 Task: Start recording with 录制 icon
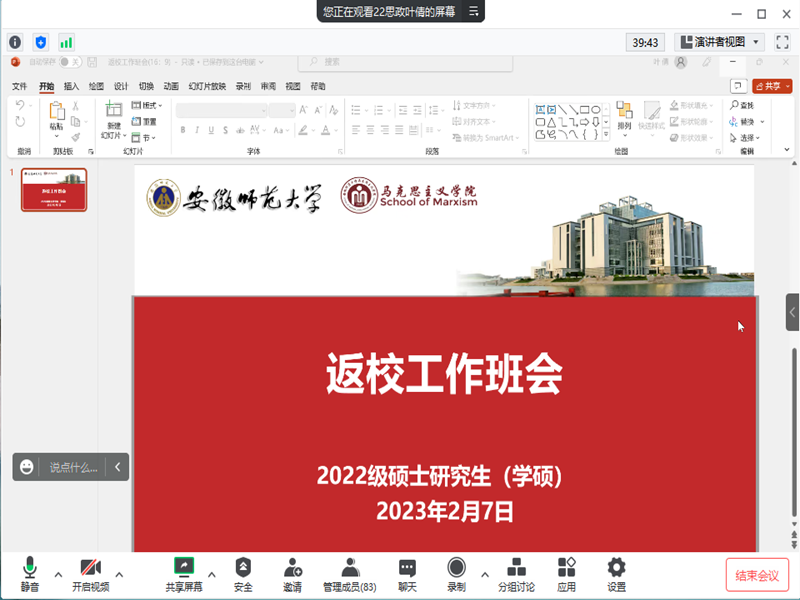pos(456,575)
